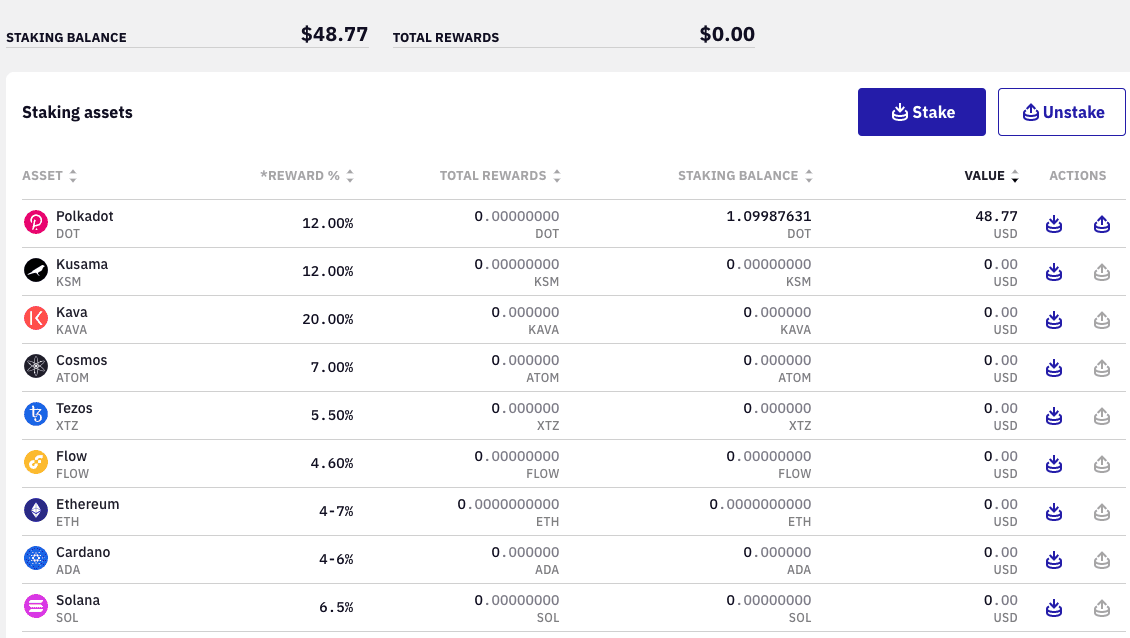Click the unstake action icon for Polkadot

pos(1102,224)
